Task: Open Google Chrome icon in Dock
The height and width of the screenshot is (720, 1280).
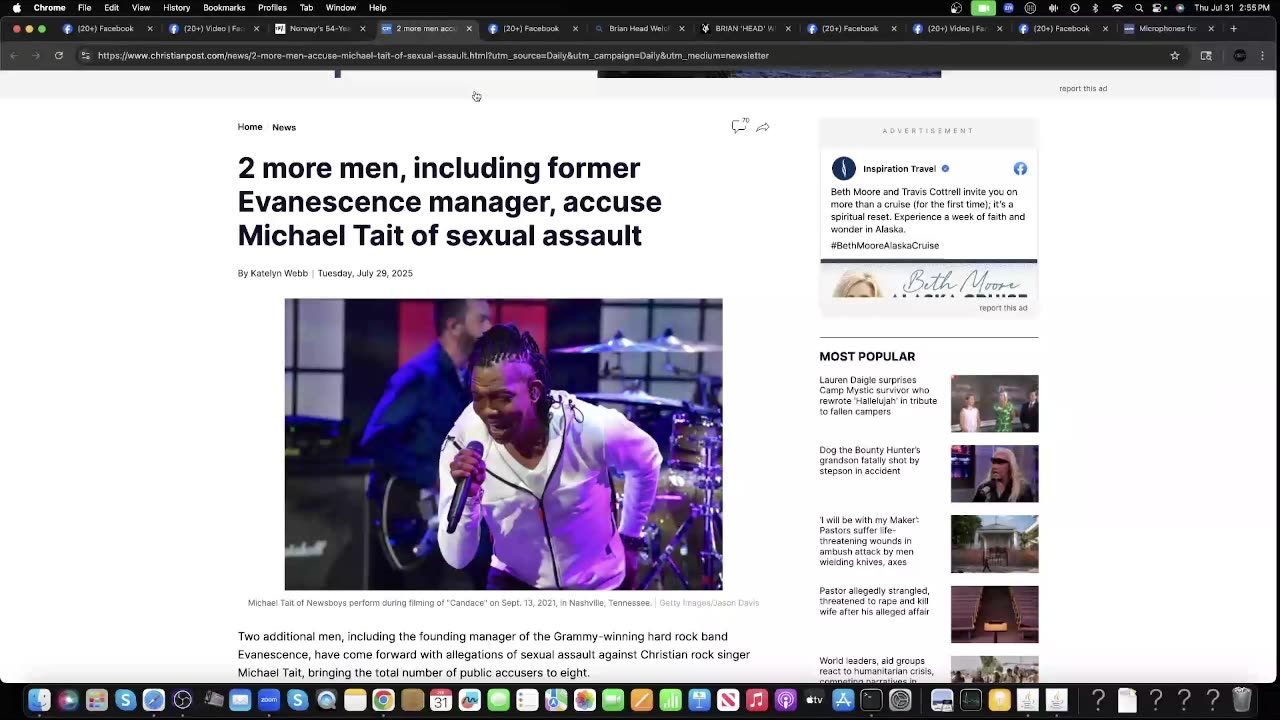Action: coord(383,700)
